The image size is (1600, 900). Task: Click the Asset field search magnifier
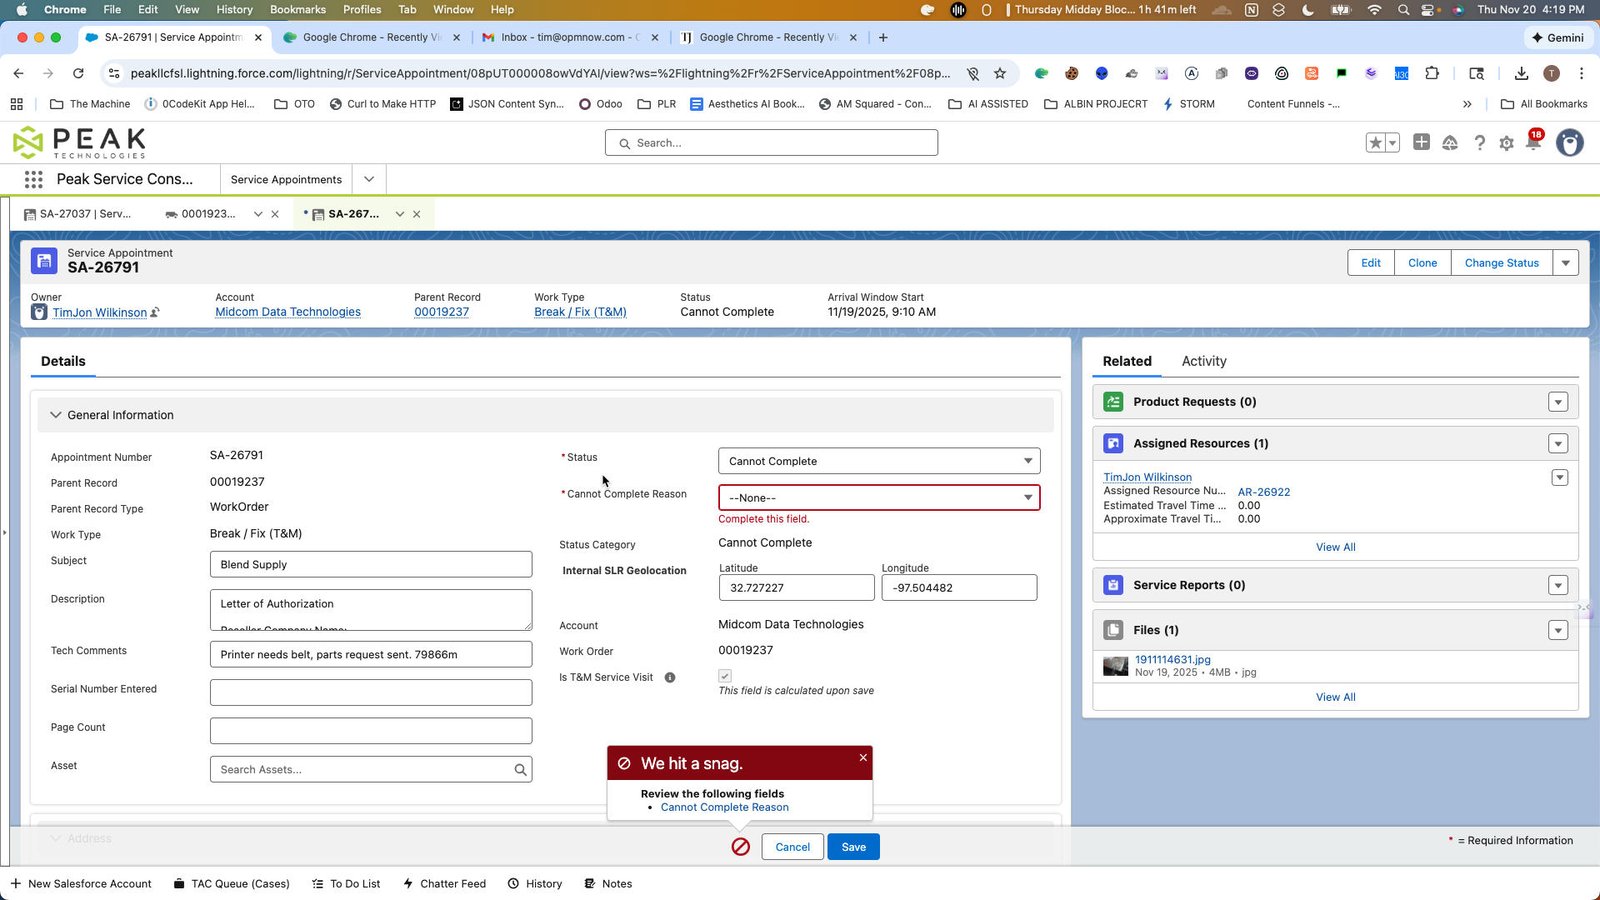pyautogui.click(x=520, y=769)
